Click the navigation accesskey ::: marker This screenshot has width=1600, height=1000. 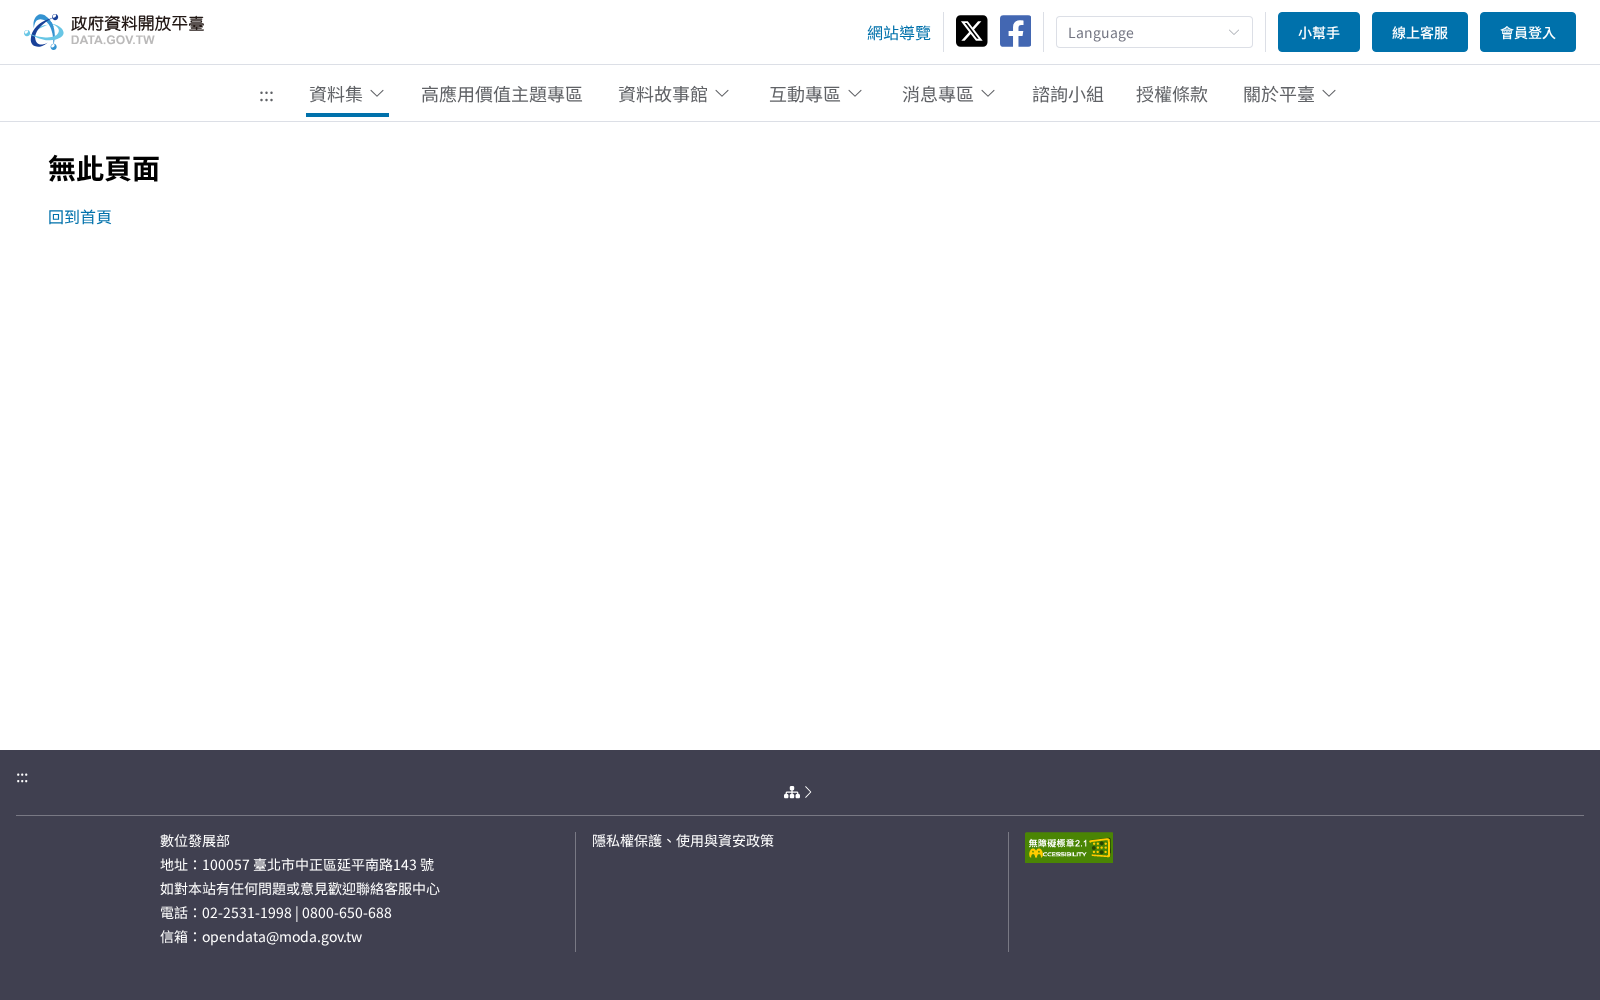(x=266, y=96)
